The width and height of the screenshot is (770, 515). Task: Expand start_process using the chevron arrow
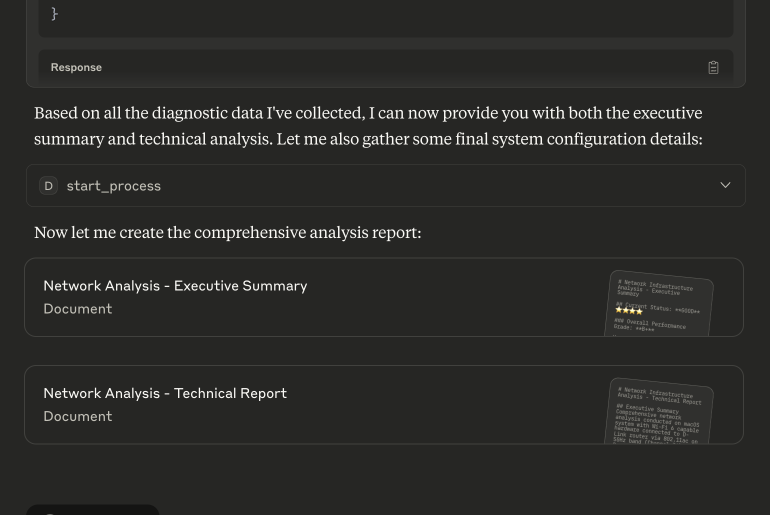pos(725,185)
